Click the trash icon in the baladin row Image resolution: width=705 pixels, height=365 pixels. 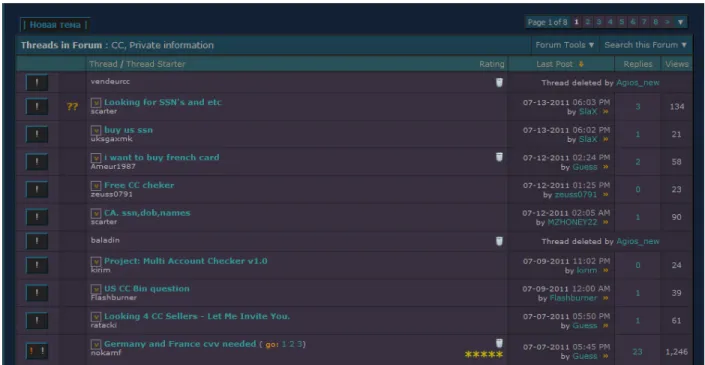click(499, 241)
